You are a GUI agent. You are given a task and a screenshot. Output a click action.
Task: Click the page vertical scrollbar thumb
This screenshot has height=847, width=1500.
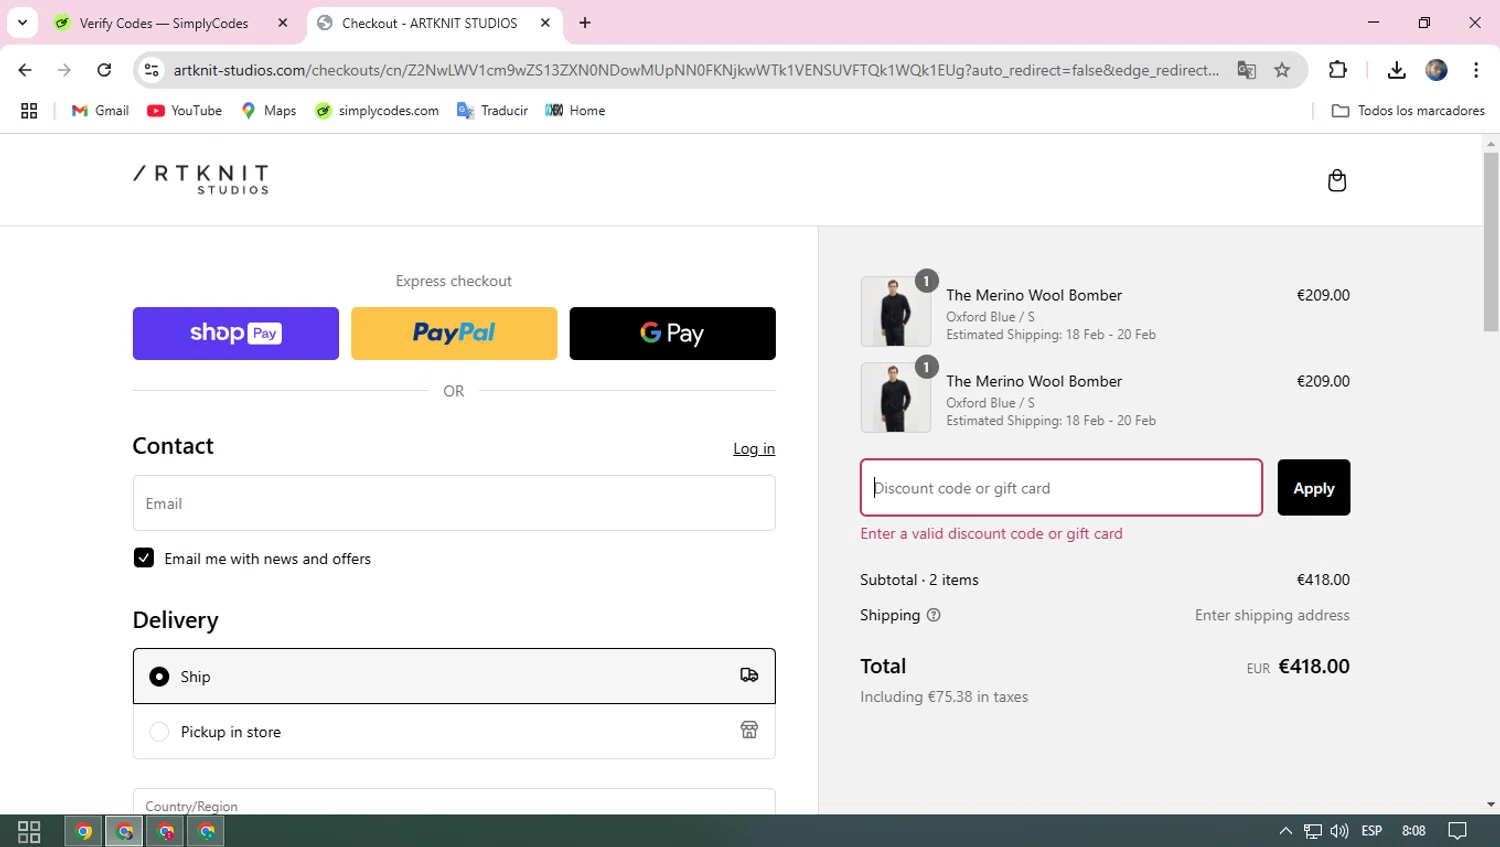pos(1491,241)
